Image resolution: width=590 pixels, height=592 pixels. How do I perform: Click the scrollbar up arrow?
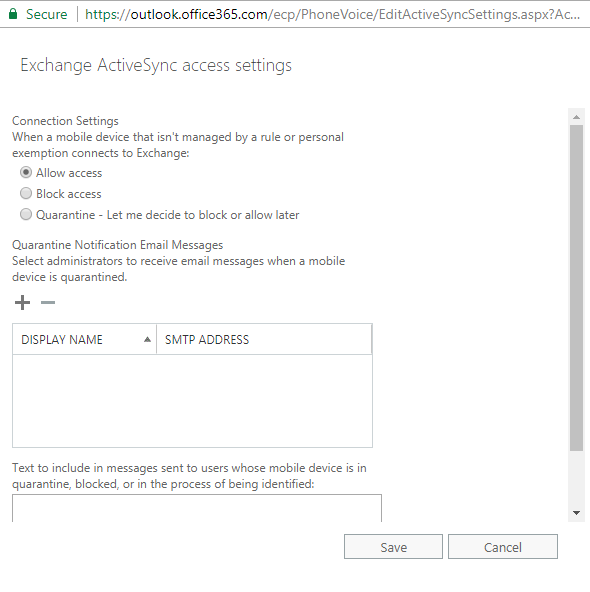coord(576,117)
